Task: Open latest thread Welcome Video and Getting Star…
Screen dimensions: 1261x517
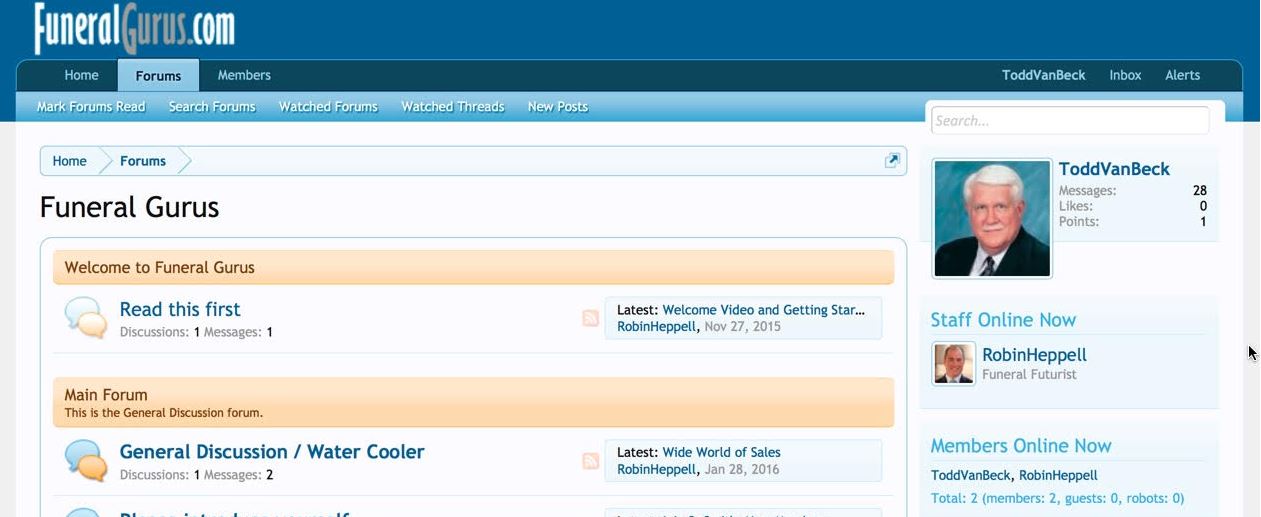Action: (764, 310)
